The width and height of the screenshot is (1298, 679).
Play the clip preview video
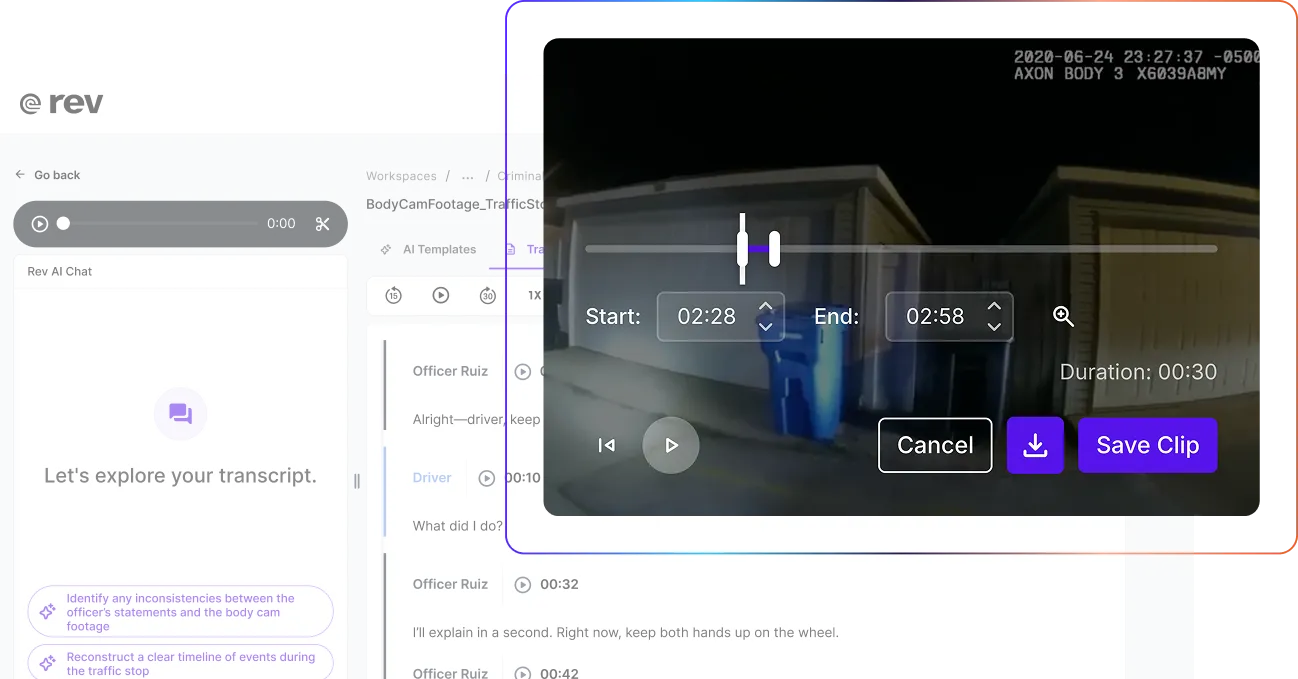pos(671,445)
